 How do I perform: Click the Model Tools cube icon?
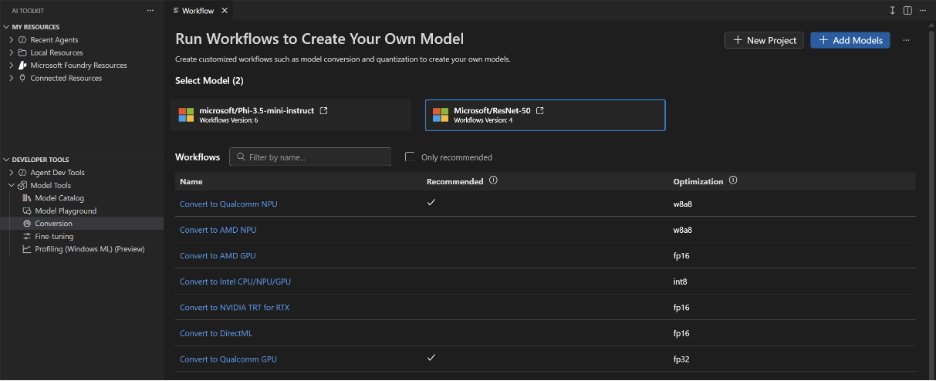(x=23, y=185)
